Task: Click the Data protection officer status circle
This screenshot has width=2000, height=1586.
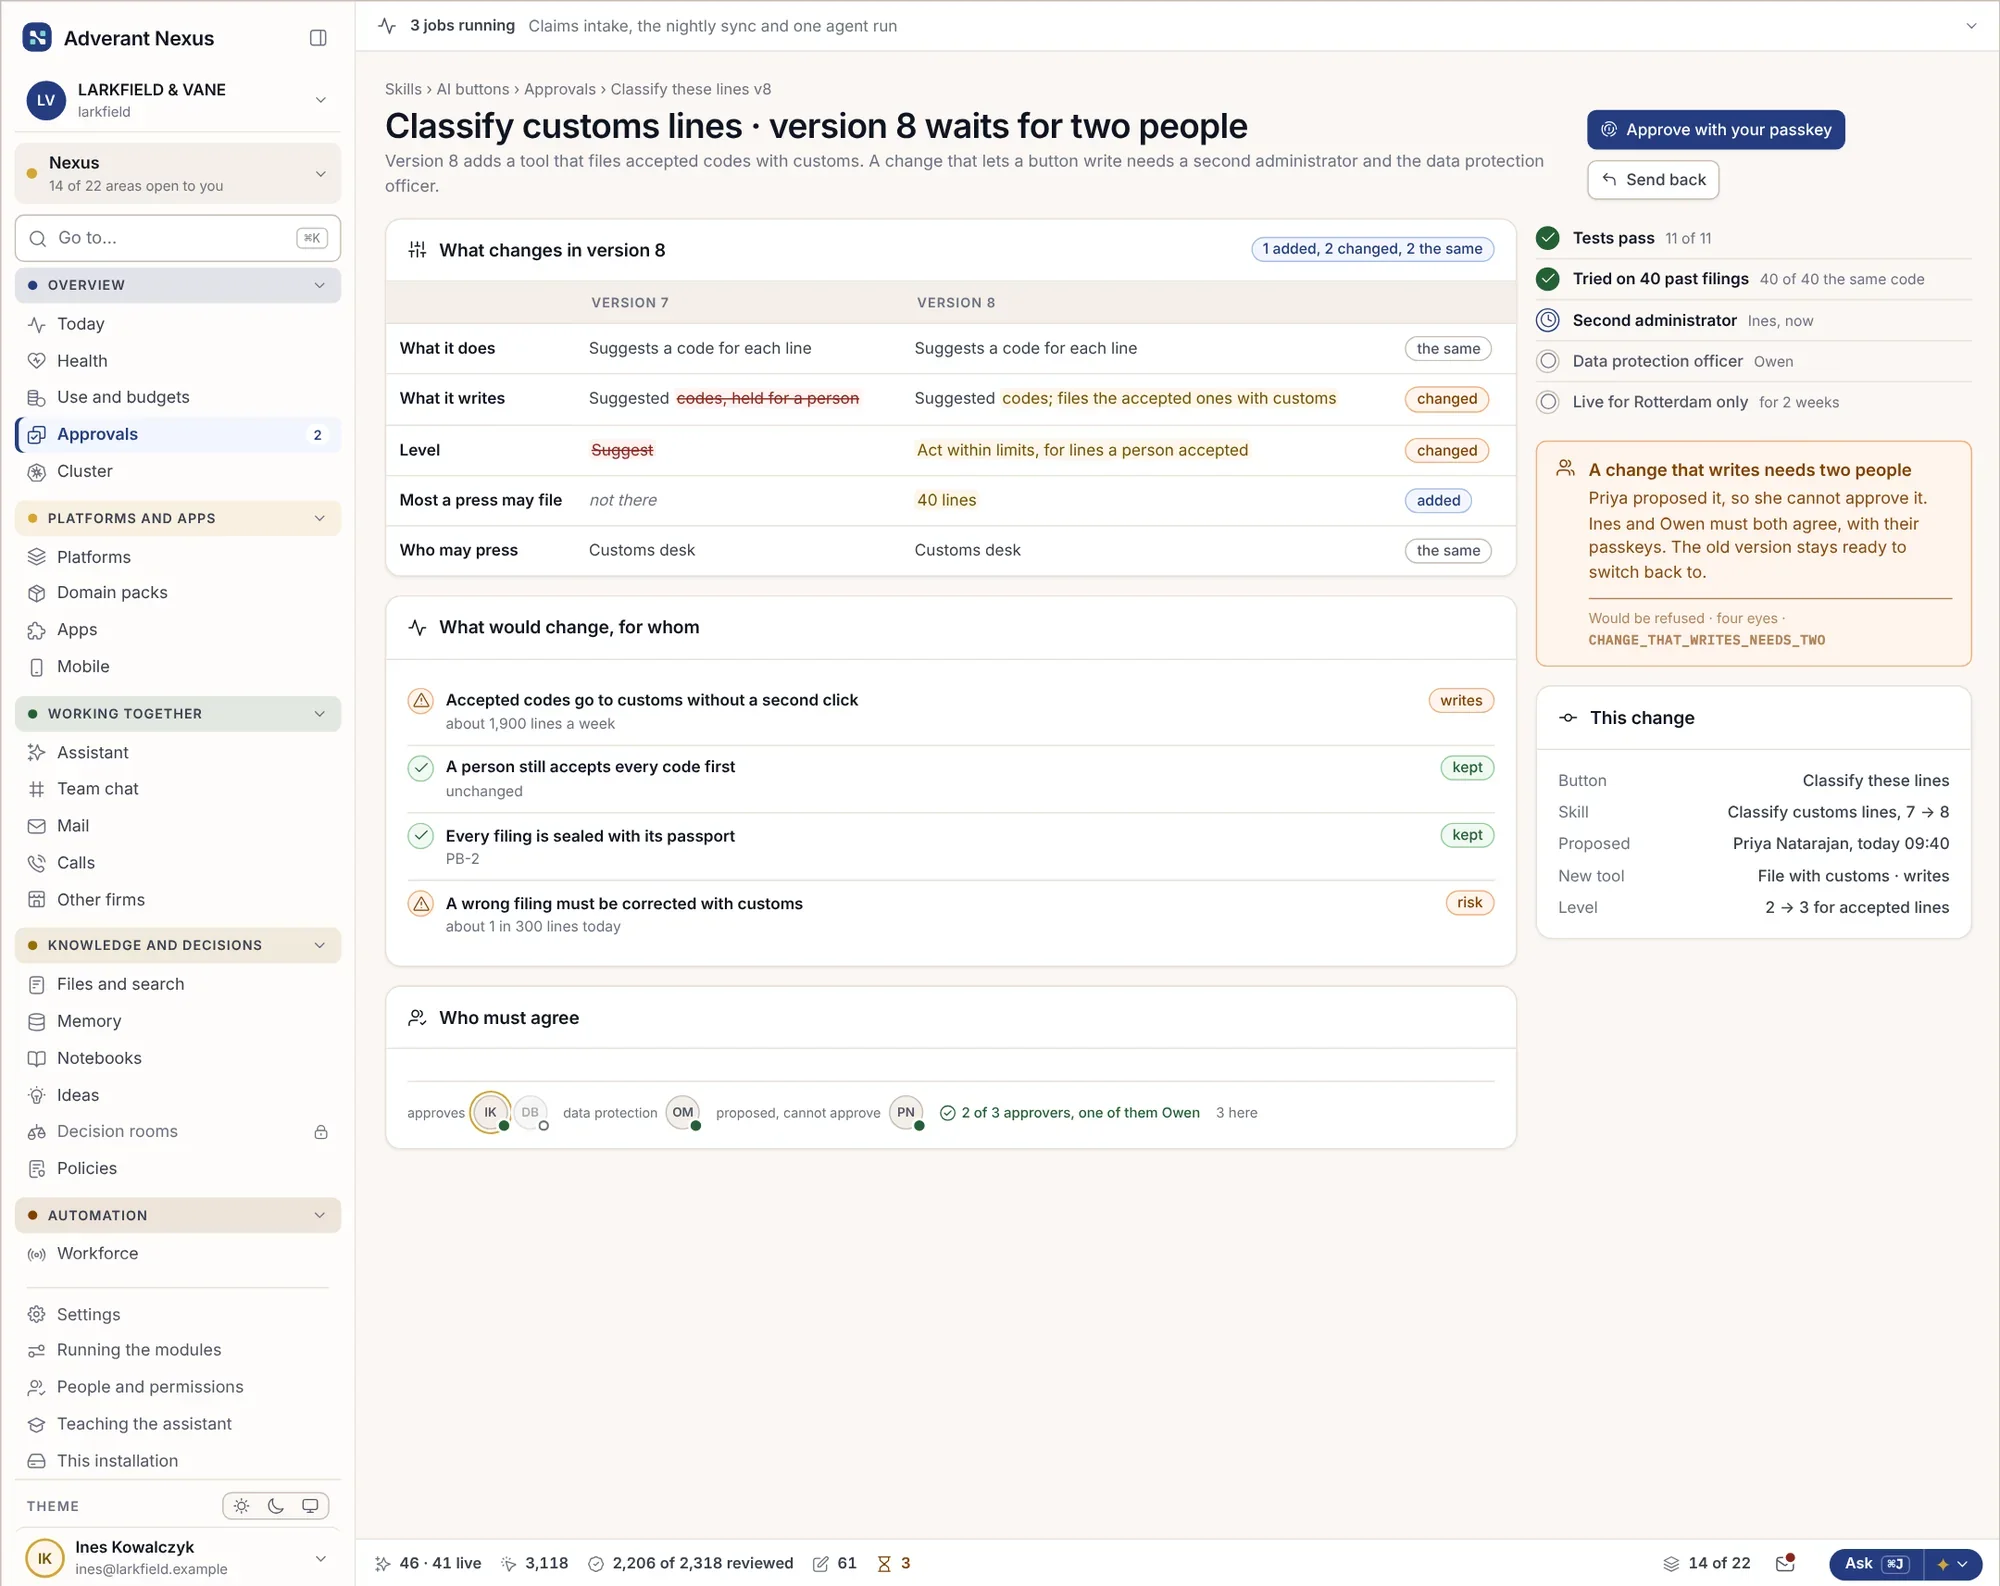Action: 1548,361
